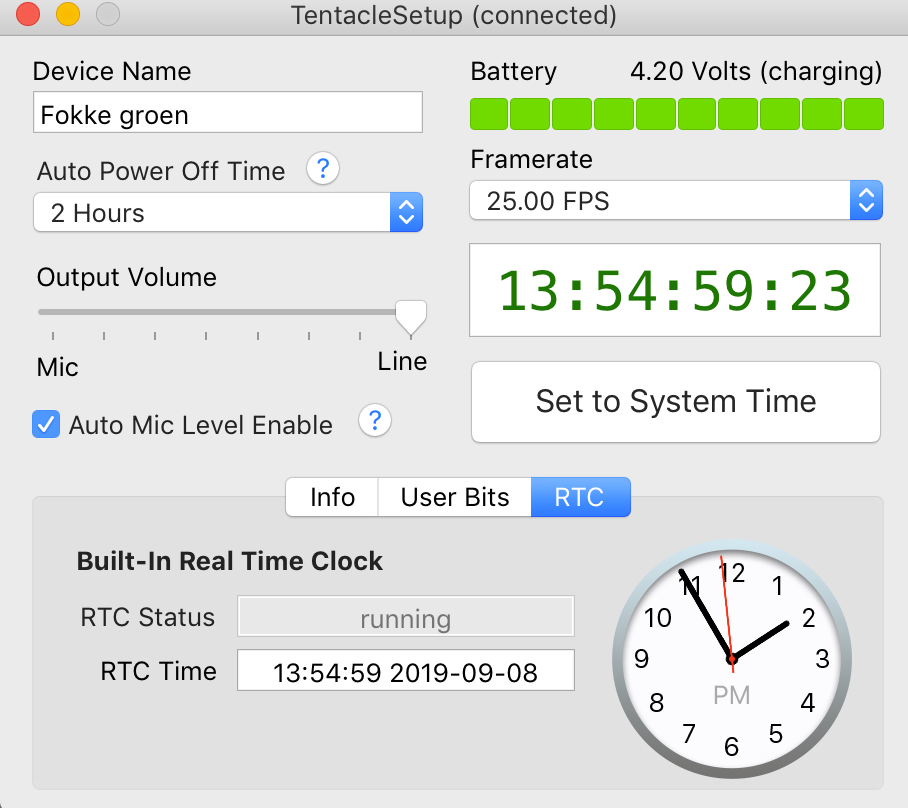Screen dimensions: 908x808
Task: Open the Auto Power Off Time dropdown
Action: pyautogui.click(x=228, y=213)
